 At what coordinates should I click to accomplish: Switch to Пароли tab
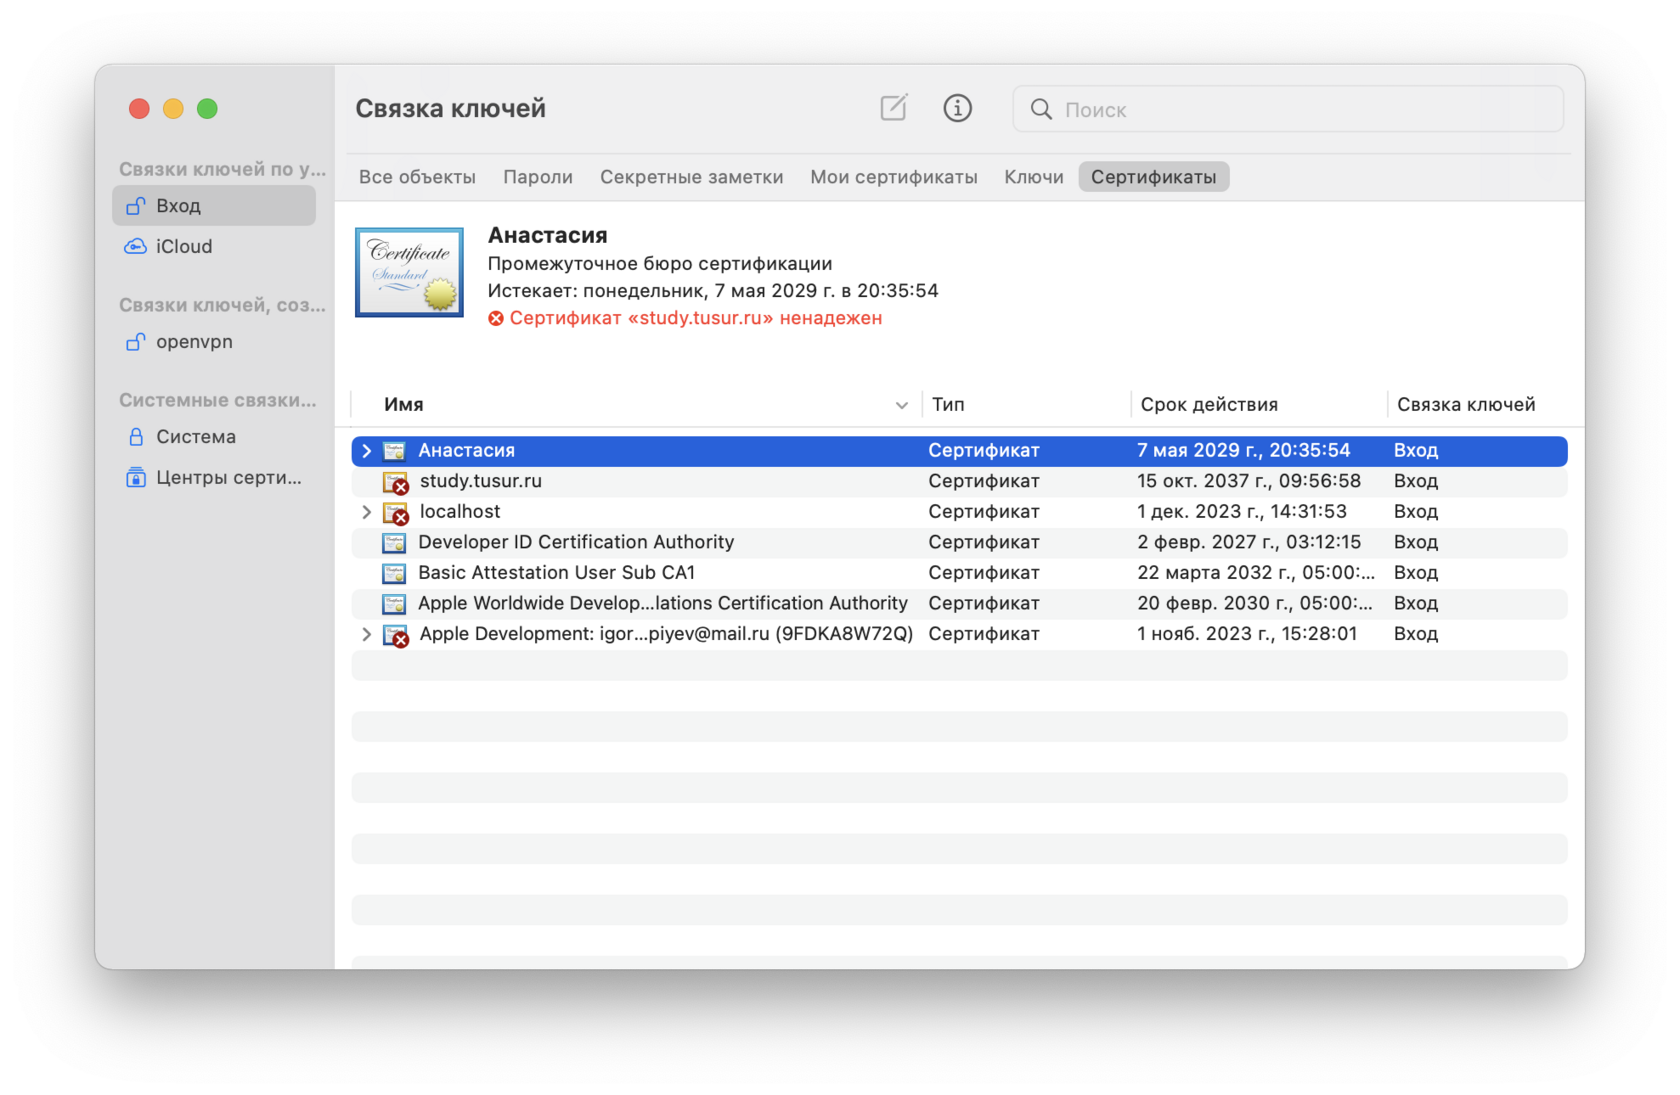(538, 177)
